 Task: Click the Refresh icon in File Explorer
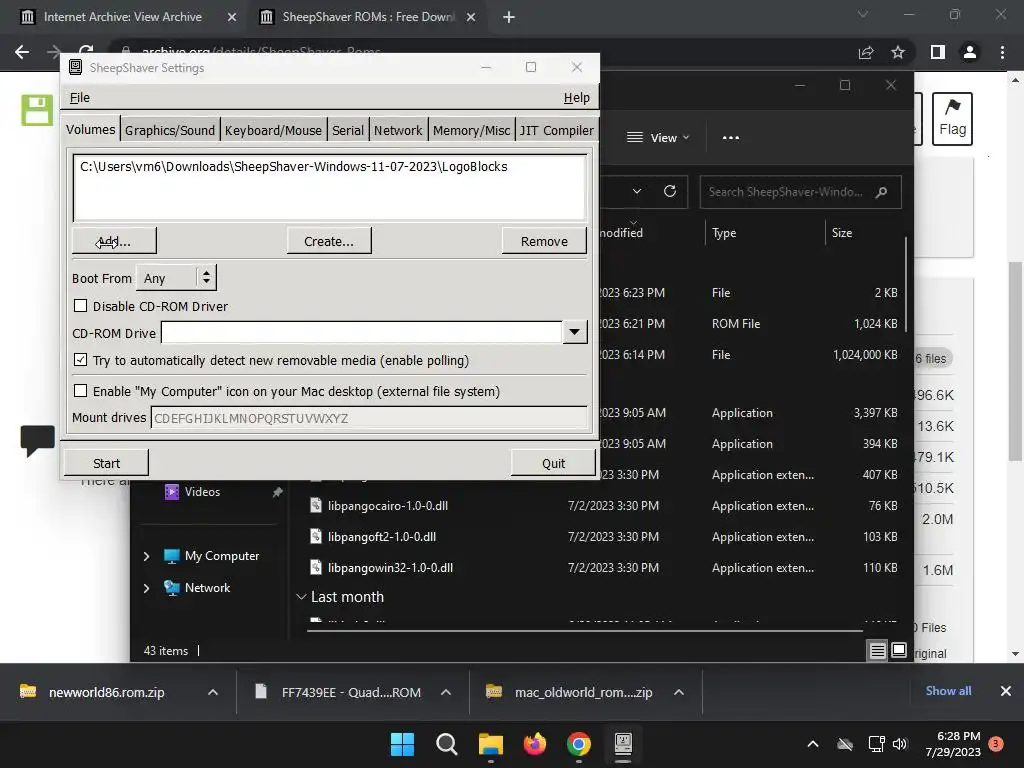(x=669, y=191)
